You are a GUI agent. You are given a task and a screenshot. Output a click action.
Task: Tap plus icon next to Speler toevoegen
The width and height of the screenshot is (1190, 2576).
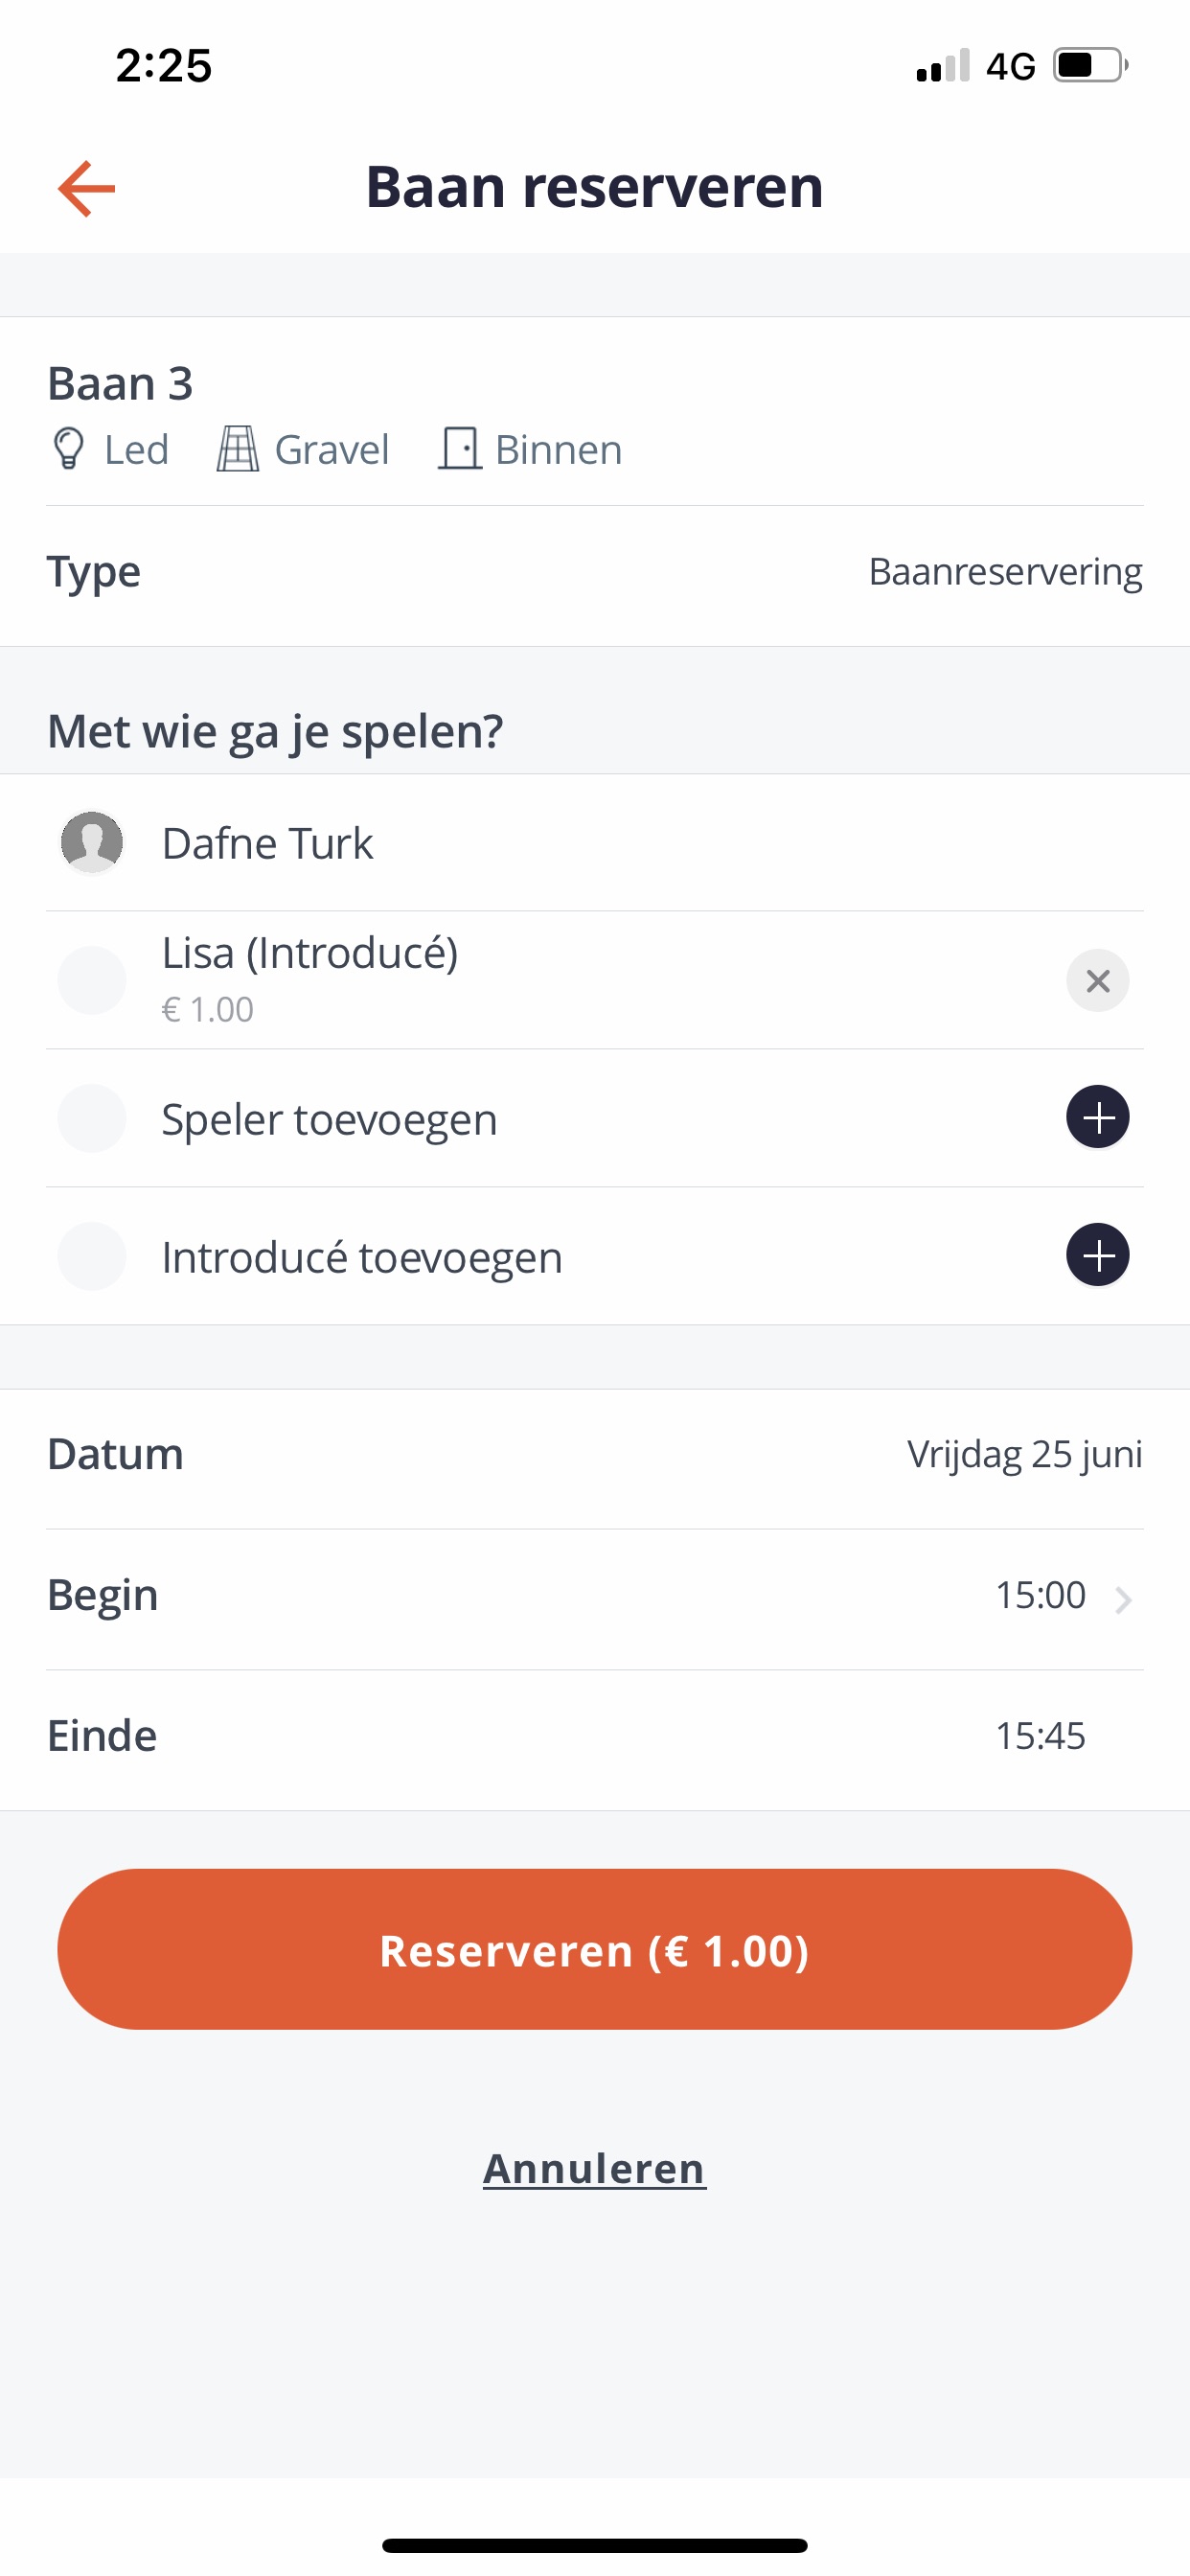point(1097,1117)
